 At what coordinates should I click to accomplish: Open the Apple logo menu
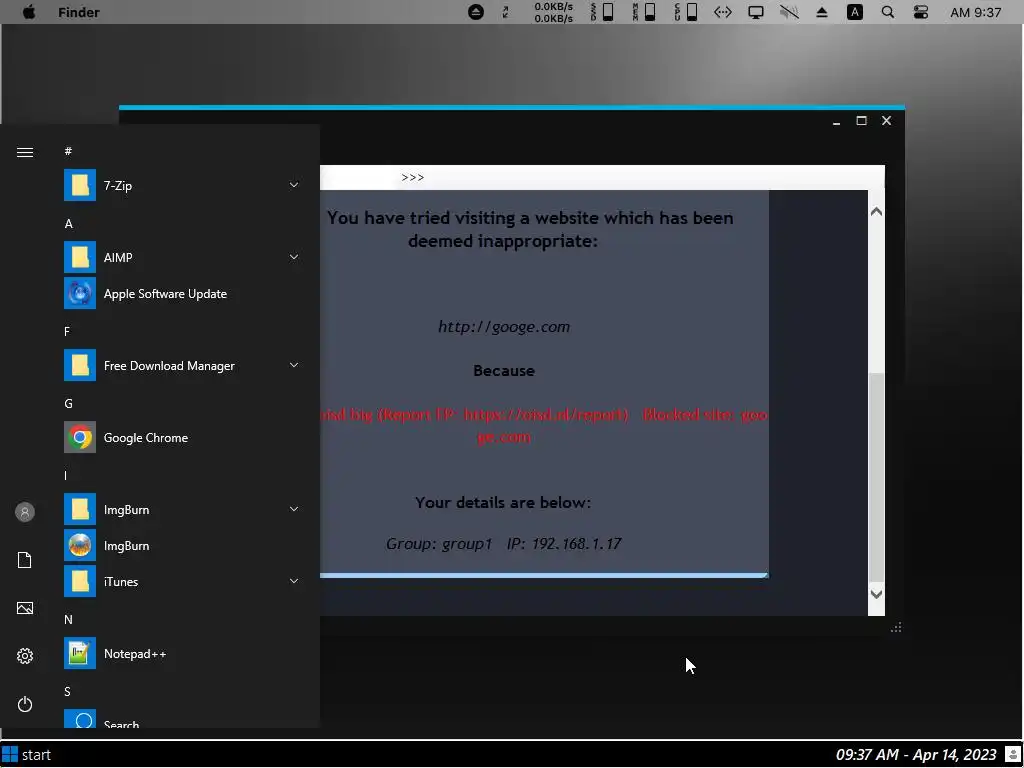(29, 12)
